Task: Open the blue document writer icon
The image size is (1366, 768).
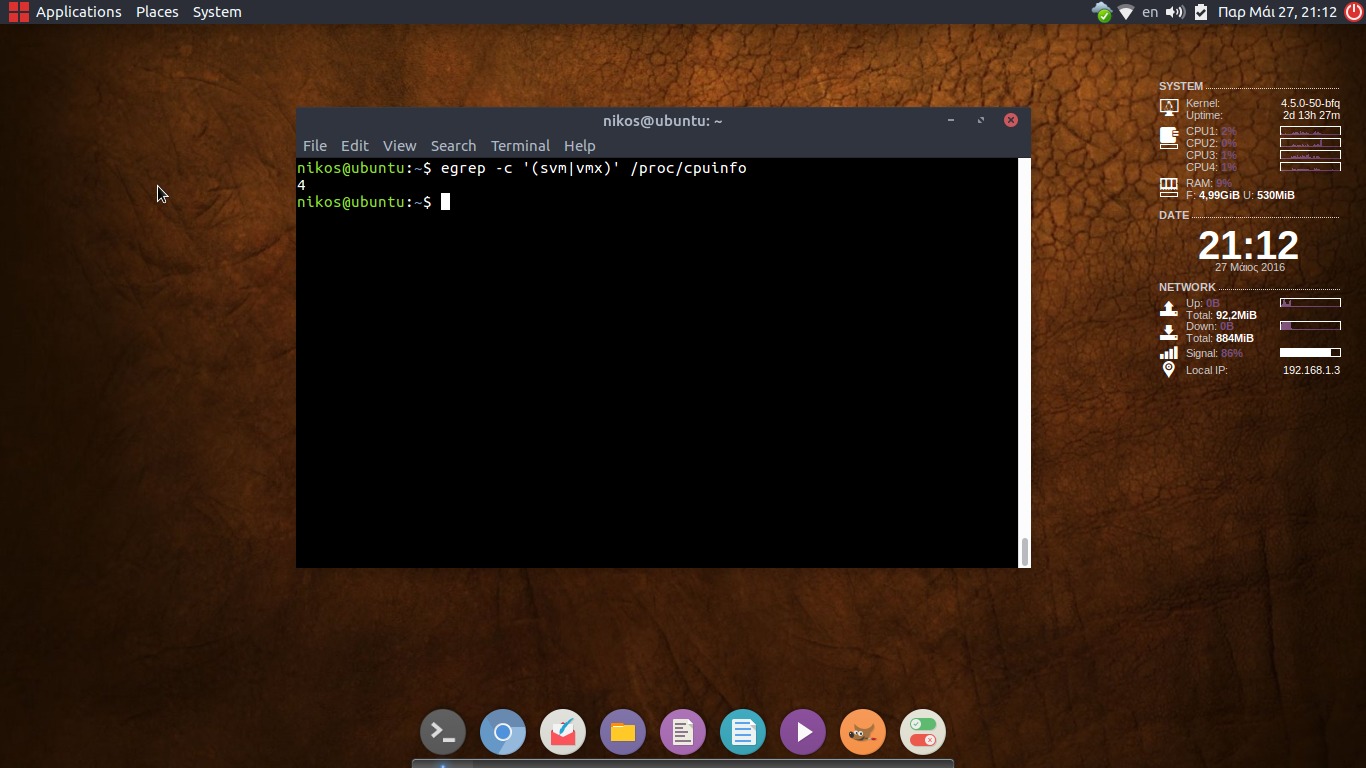Action: pyautogui.click(x=743, y=733)
